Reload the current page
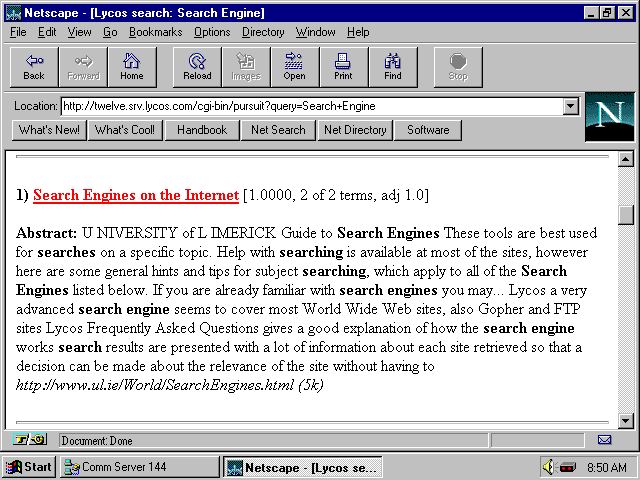This screenshot has height=480, width=640. (x=197, y=66)
